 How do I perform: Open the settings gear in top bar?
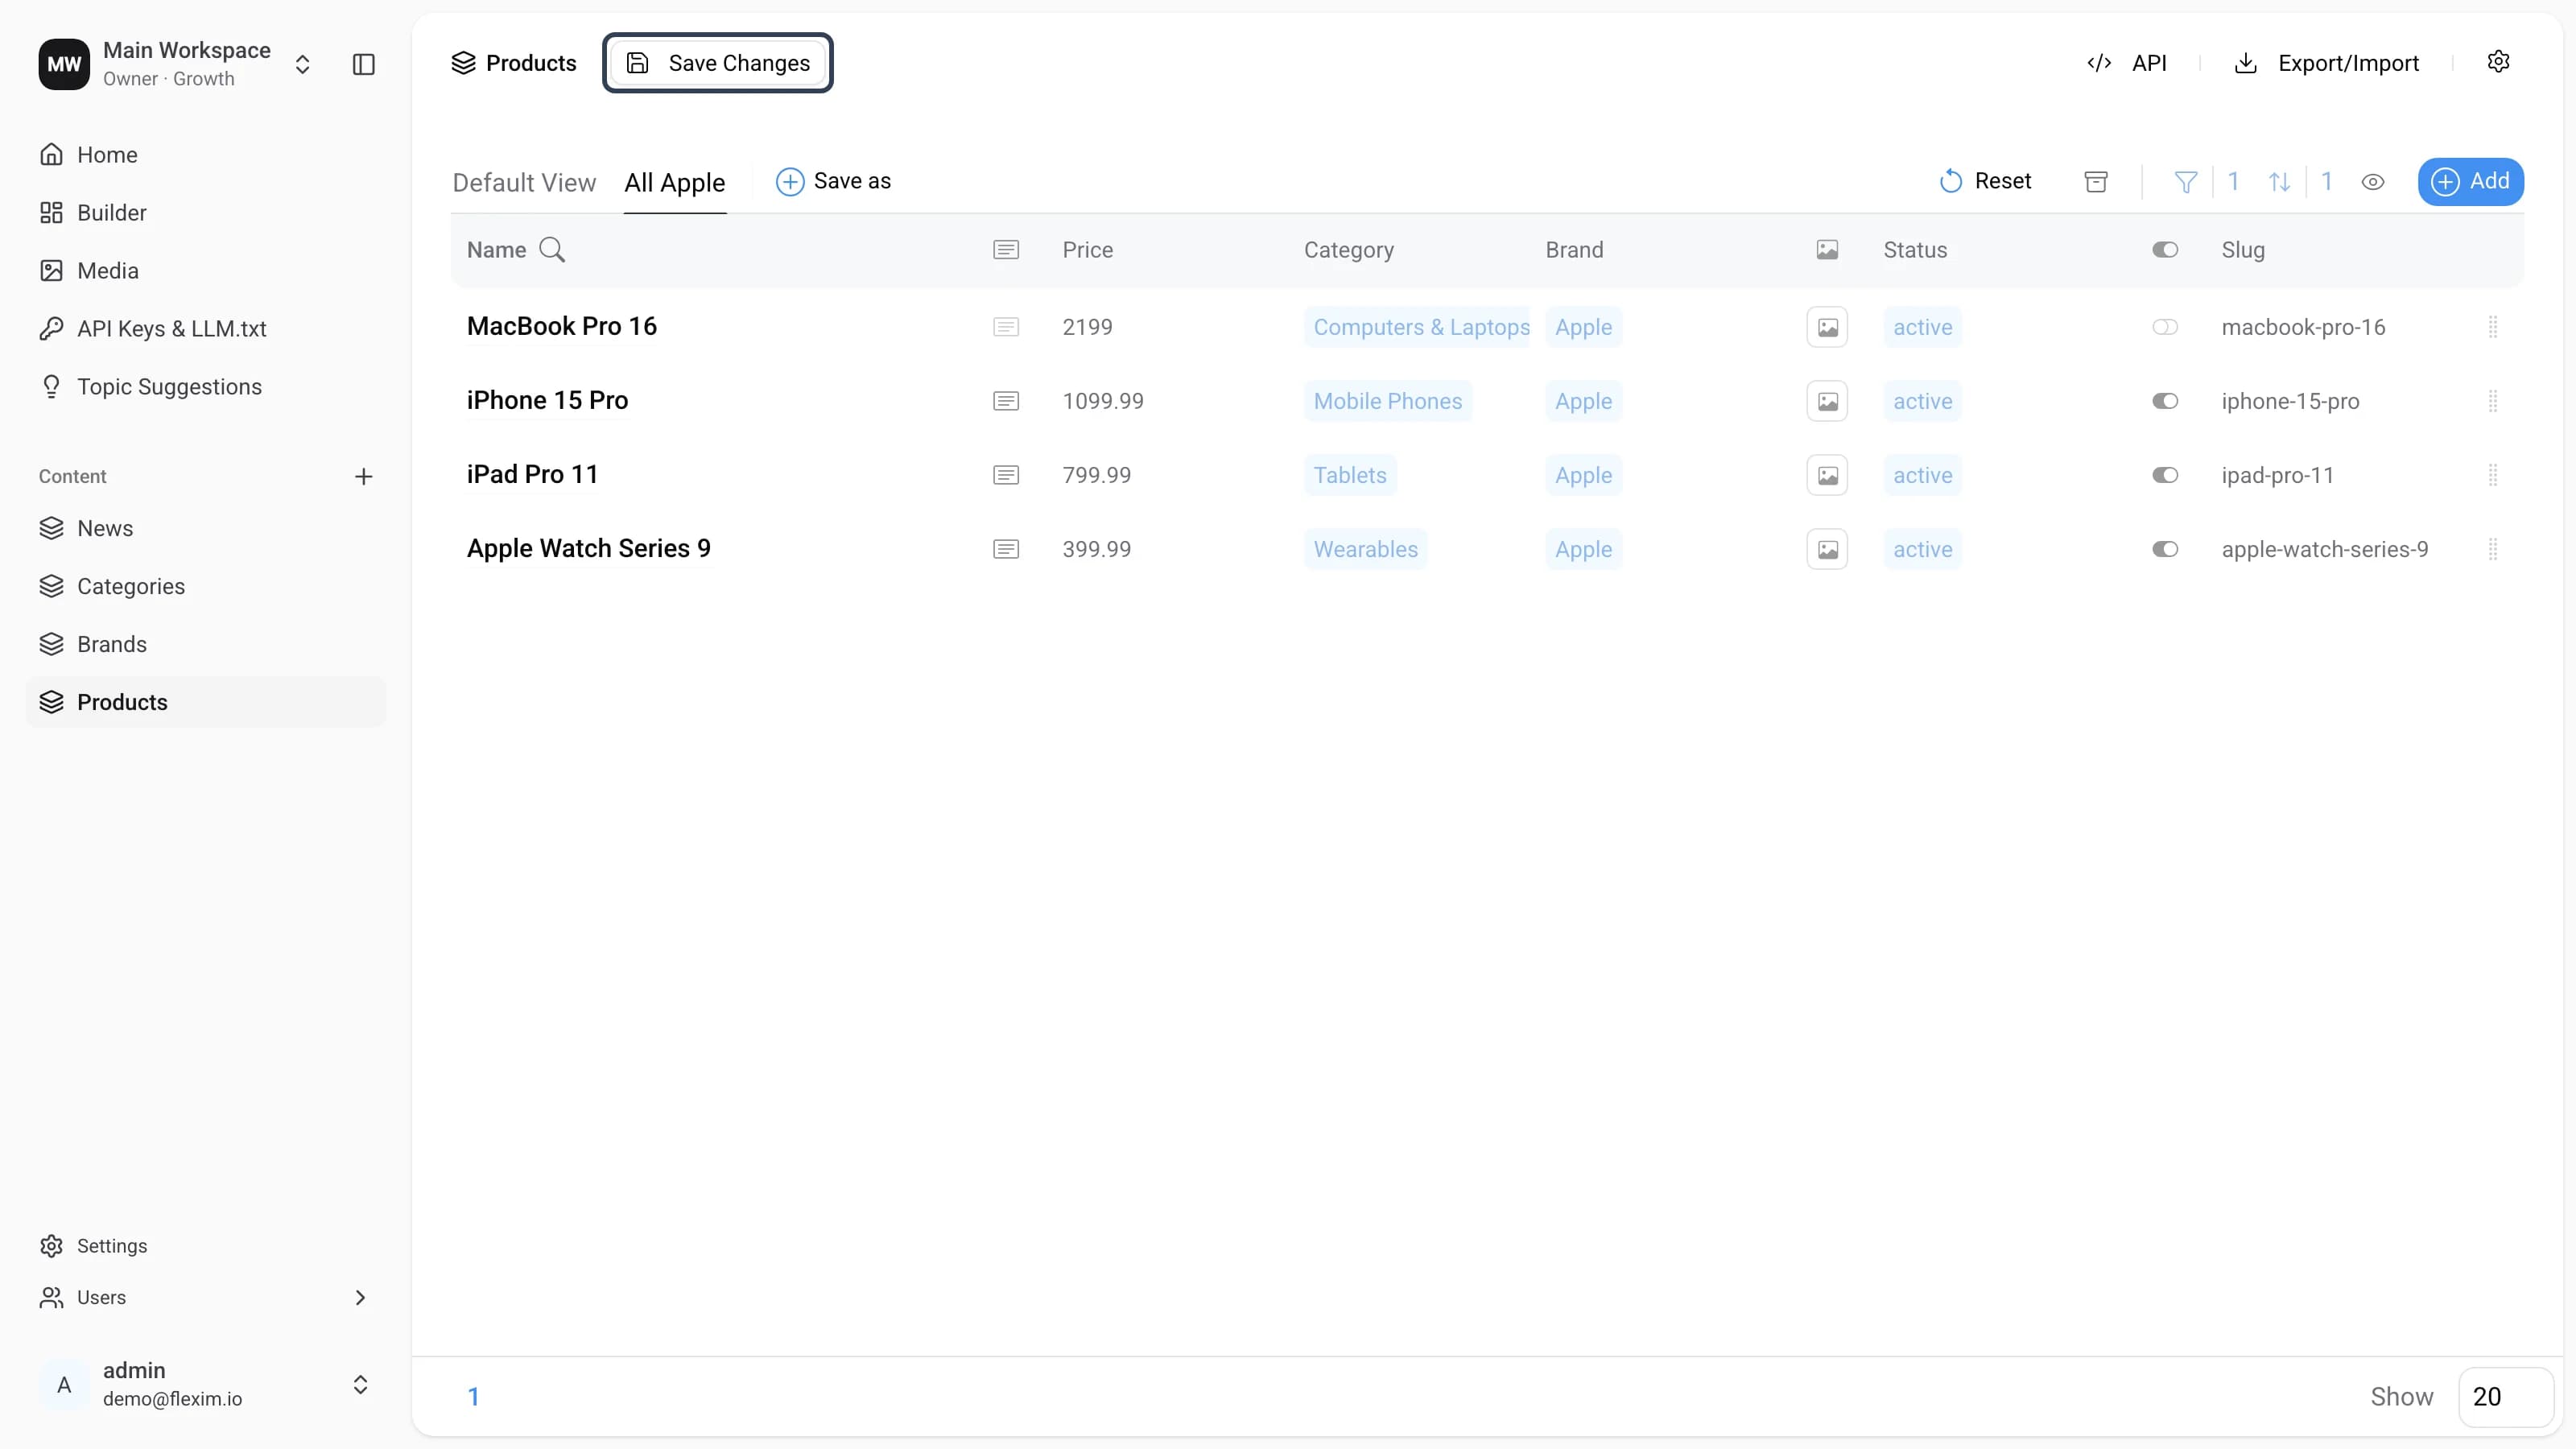pos(2498,62)
